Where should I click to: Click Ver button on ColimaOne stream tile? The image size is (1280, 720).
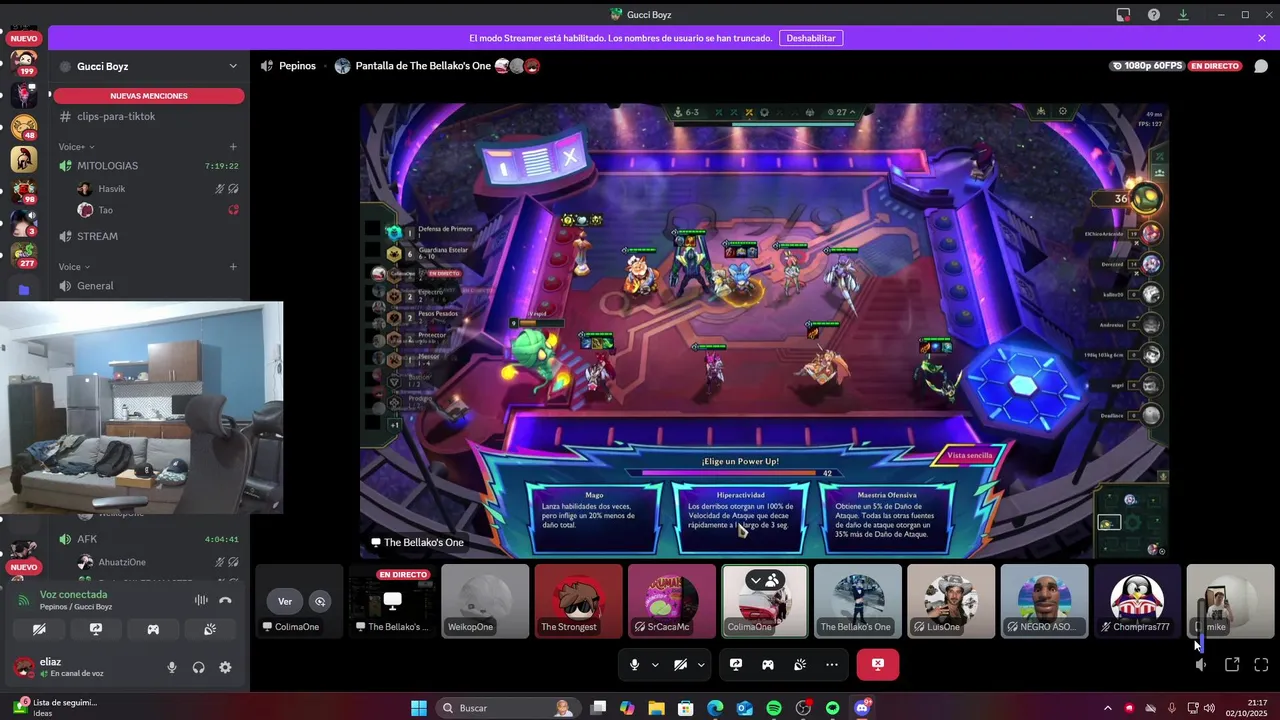(x=285, y=601)
